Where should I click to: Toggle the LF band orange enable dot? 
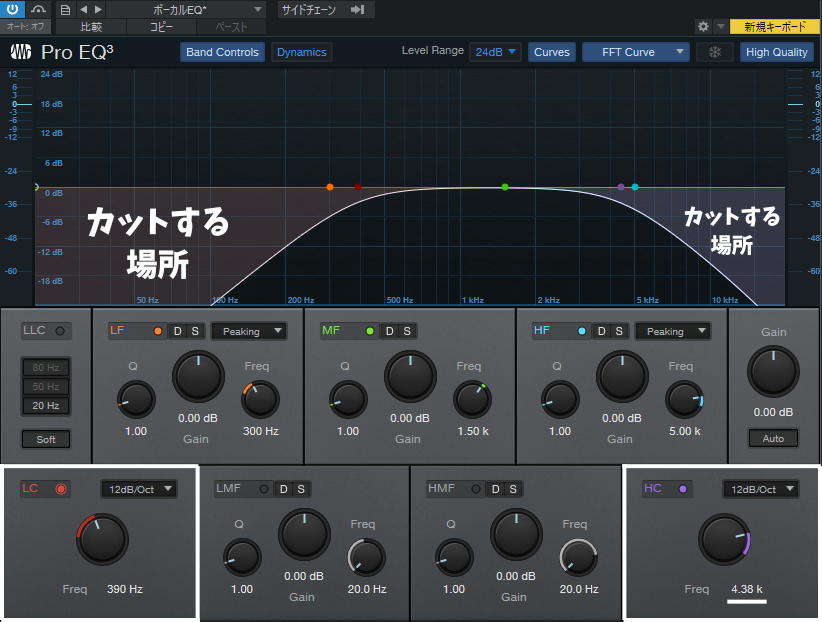(158, 331)
